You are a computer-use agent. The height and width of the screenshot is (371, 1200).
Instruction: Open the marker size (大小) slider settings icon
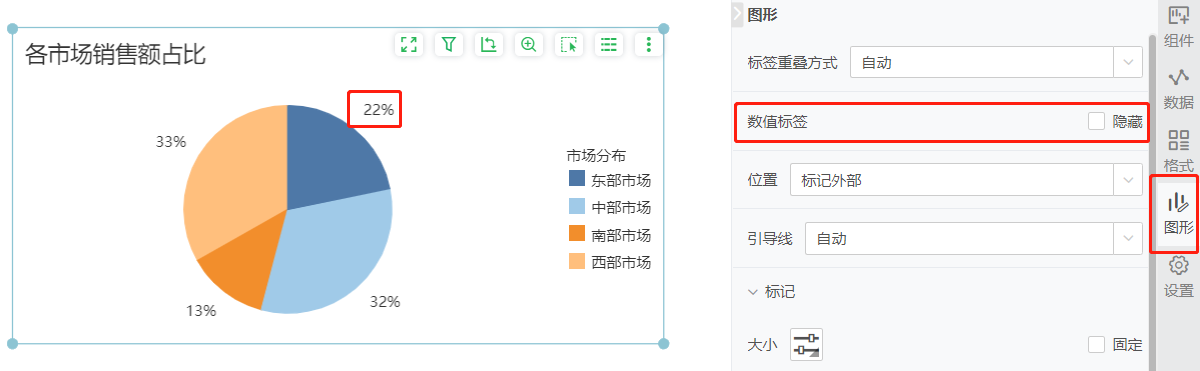(806, 345)
